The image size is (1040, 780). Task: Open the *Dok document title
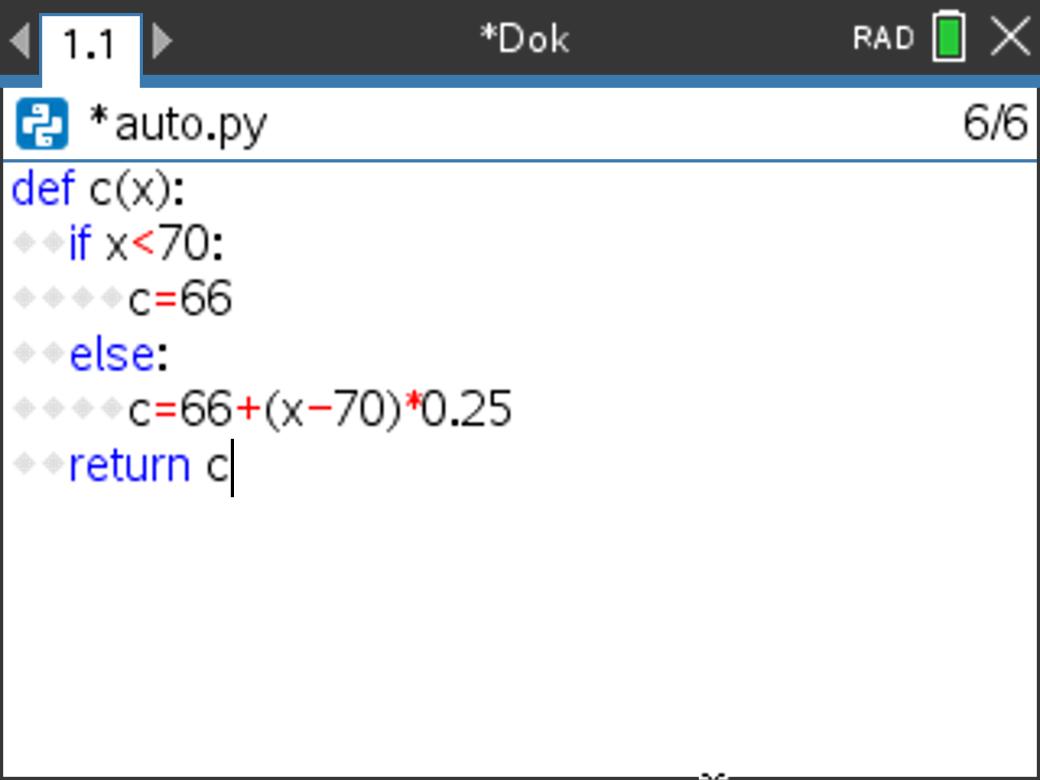[x=524, y=39]
